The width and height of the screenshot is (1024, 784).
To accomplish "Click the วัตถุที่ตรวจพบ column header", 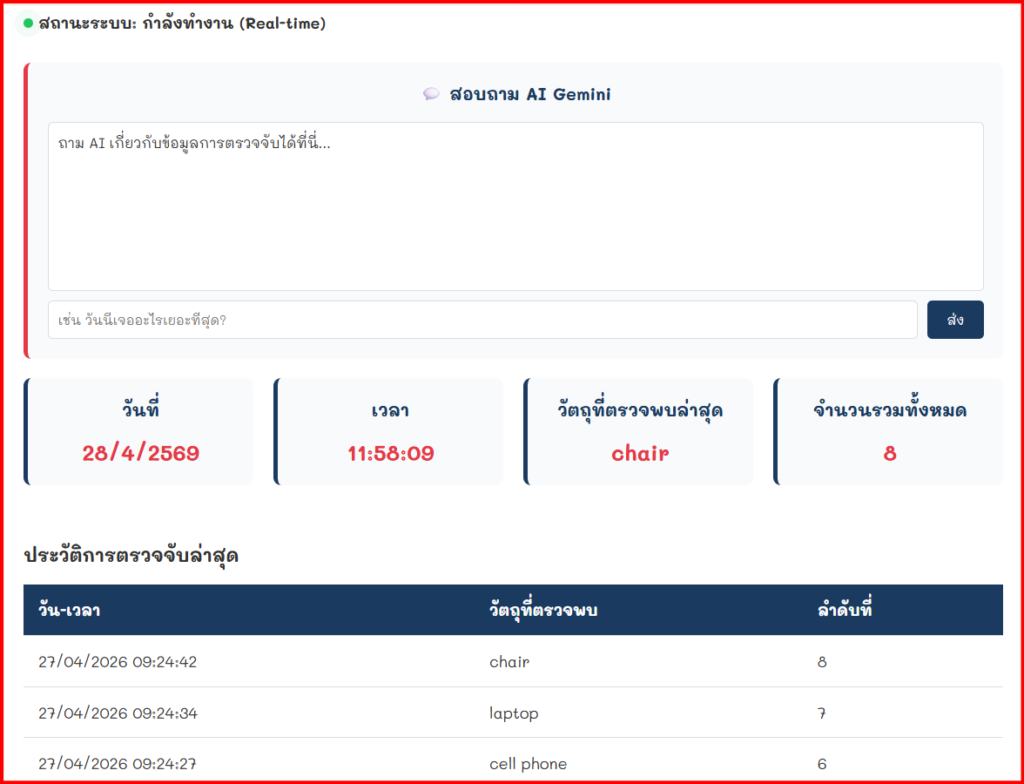I will [543, 610].
